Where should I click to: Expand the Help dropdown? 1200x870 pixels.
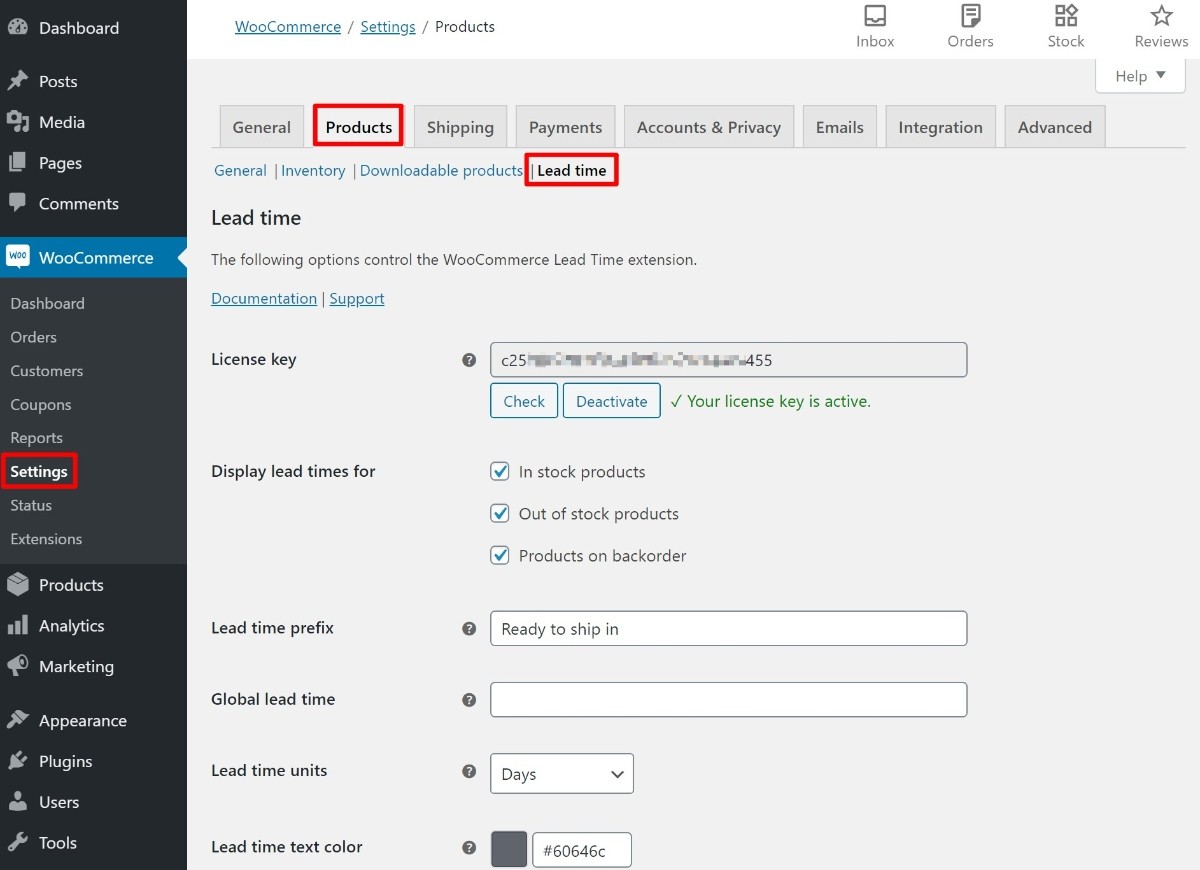click(x=1140, y=76)
